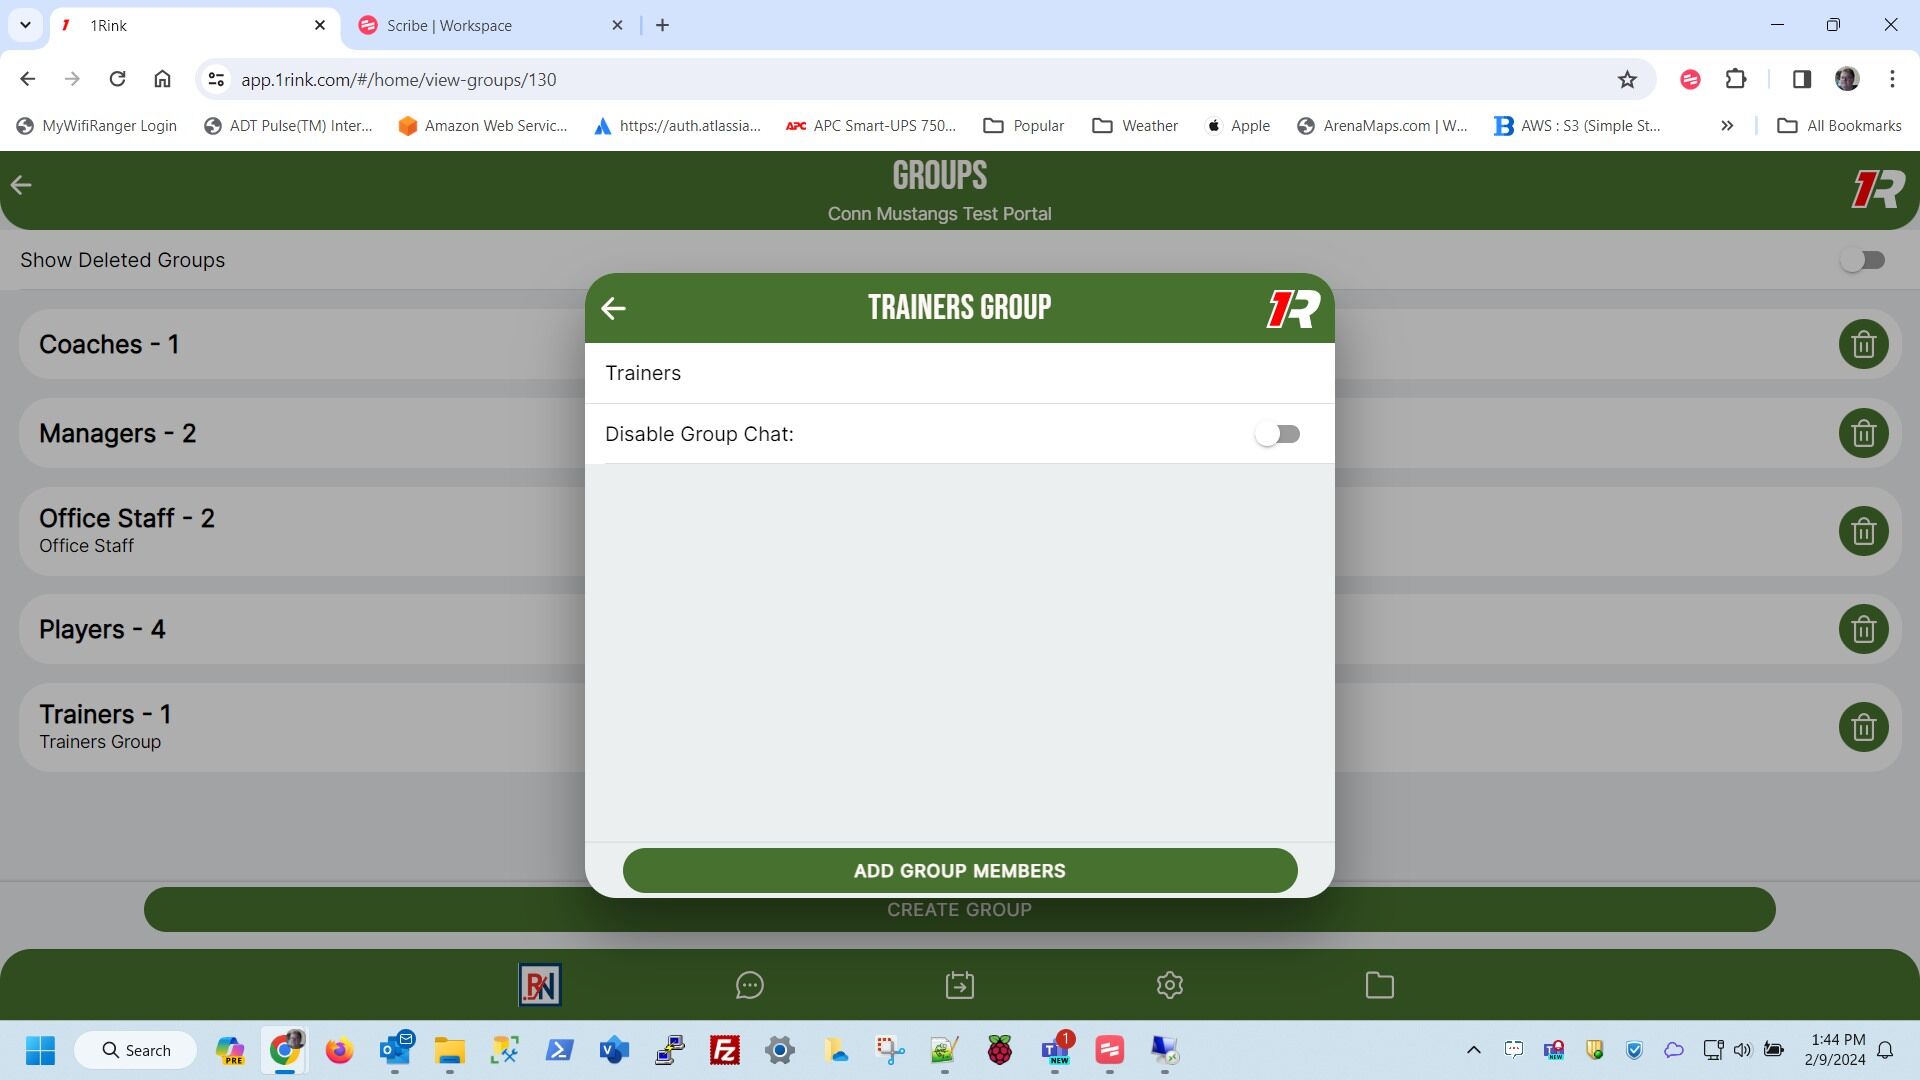1920x1080 pixels.
Task: Click the Groups page back arrow
Action: 21,185
